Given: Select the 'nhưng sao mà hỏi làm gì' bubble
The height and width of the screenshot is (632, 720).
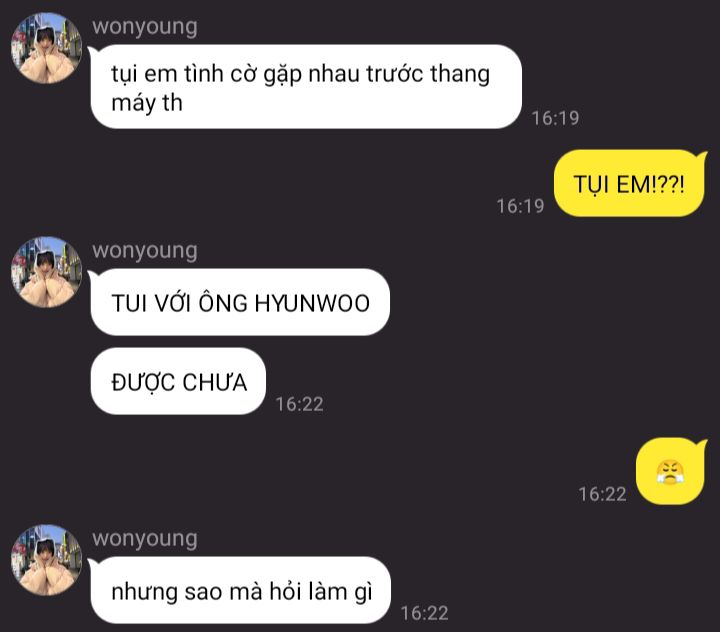Looking at the screenshot, I should [240, 590].
